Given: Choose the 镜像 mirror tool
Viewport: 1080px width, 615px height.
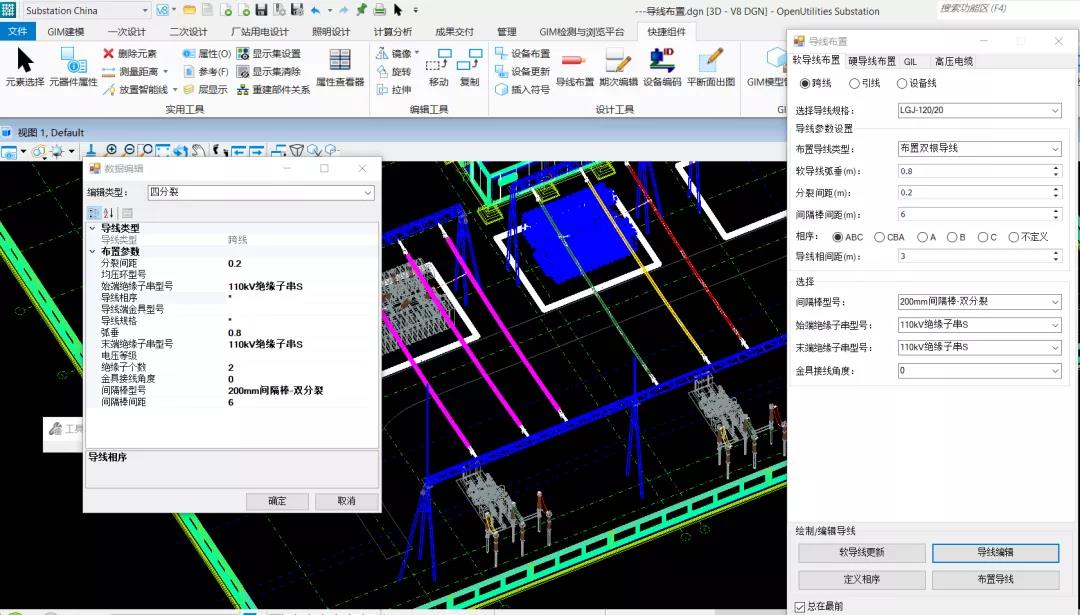Looking at the screenshot, I should coord(397,53).
